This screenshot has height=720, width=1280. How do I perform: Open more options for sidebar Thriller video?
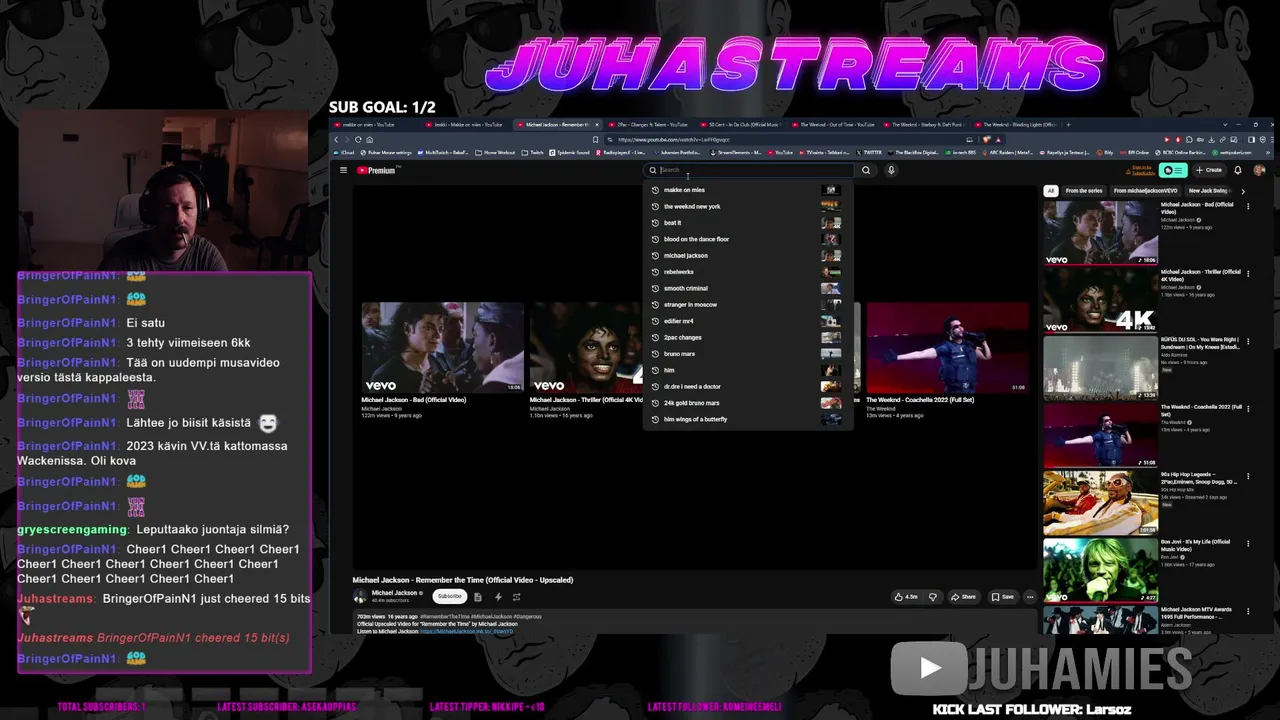tap(1246, 274)
